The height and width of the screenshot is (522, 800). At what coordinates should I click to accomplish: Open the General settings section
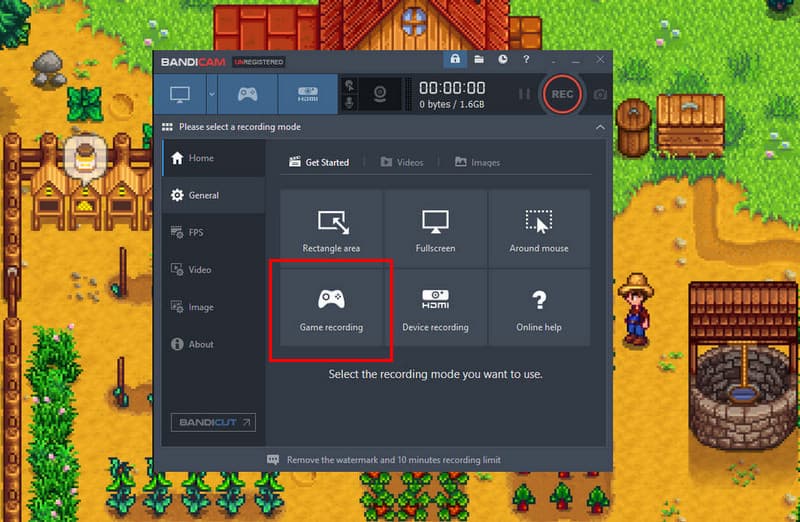point(214,195)
